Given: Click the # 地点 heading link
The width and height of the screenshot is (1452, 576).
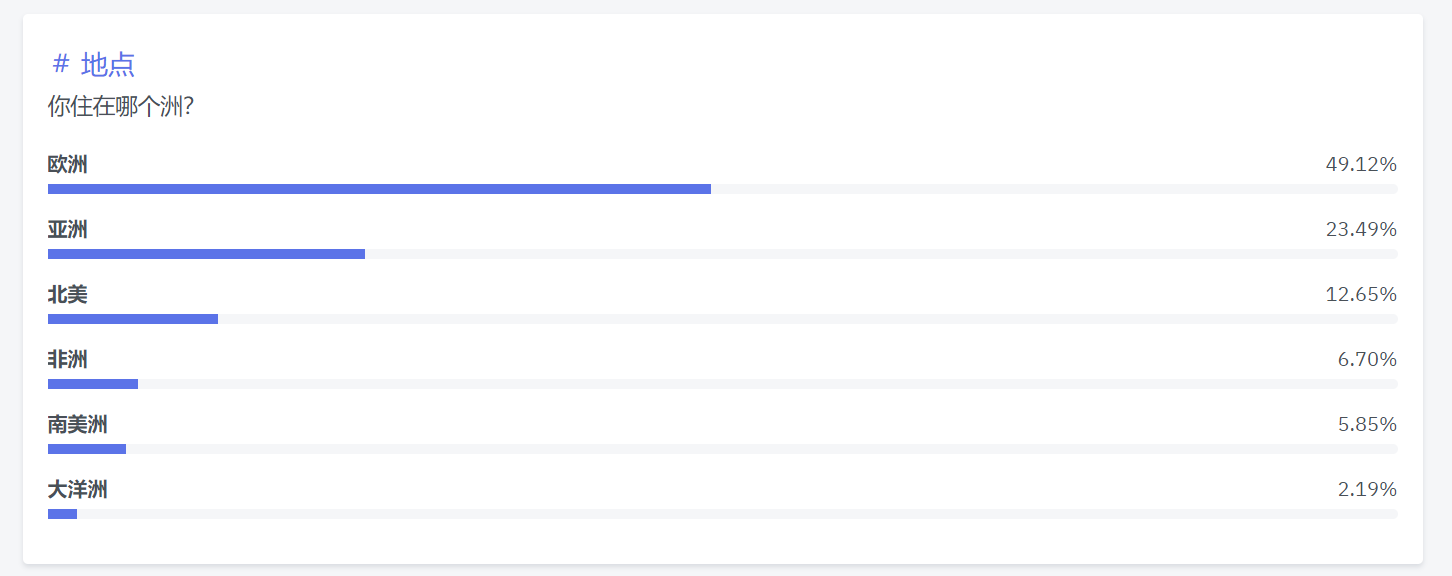Looking at the screenshot, I should [x=93, y=65].
